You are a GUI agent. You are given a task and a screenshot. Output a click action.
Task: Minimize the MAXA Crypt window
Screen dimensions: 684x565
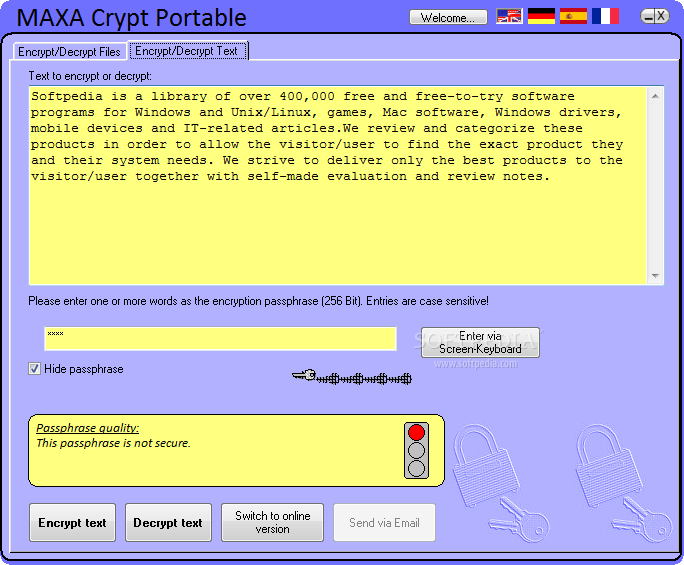point(648,17)
